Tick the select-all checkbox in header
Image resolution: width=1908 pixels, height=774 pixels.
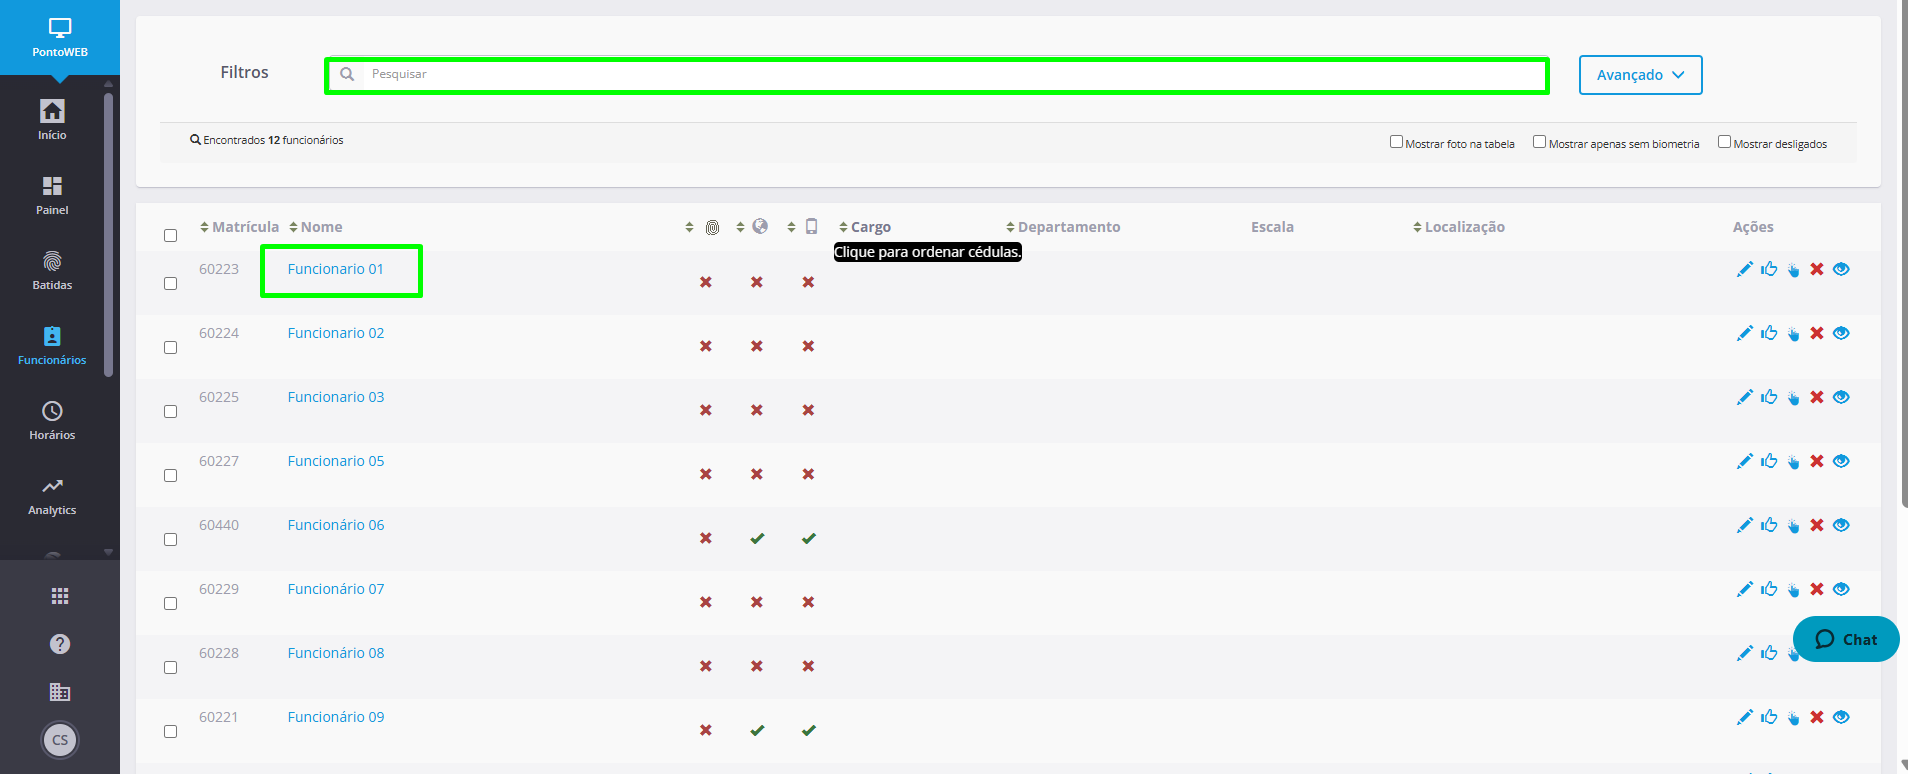[170, 236]
